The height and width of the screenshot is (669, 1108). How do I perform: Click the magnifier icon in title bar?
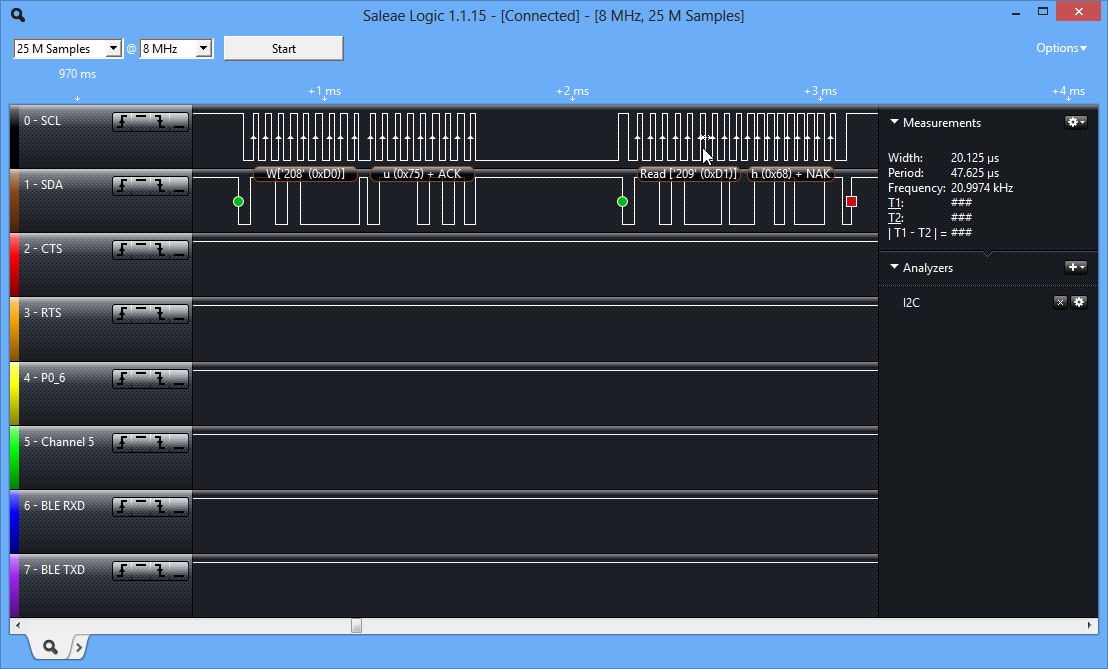click(x=18, y=15)
